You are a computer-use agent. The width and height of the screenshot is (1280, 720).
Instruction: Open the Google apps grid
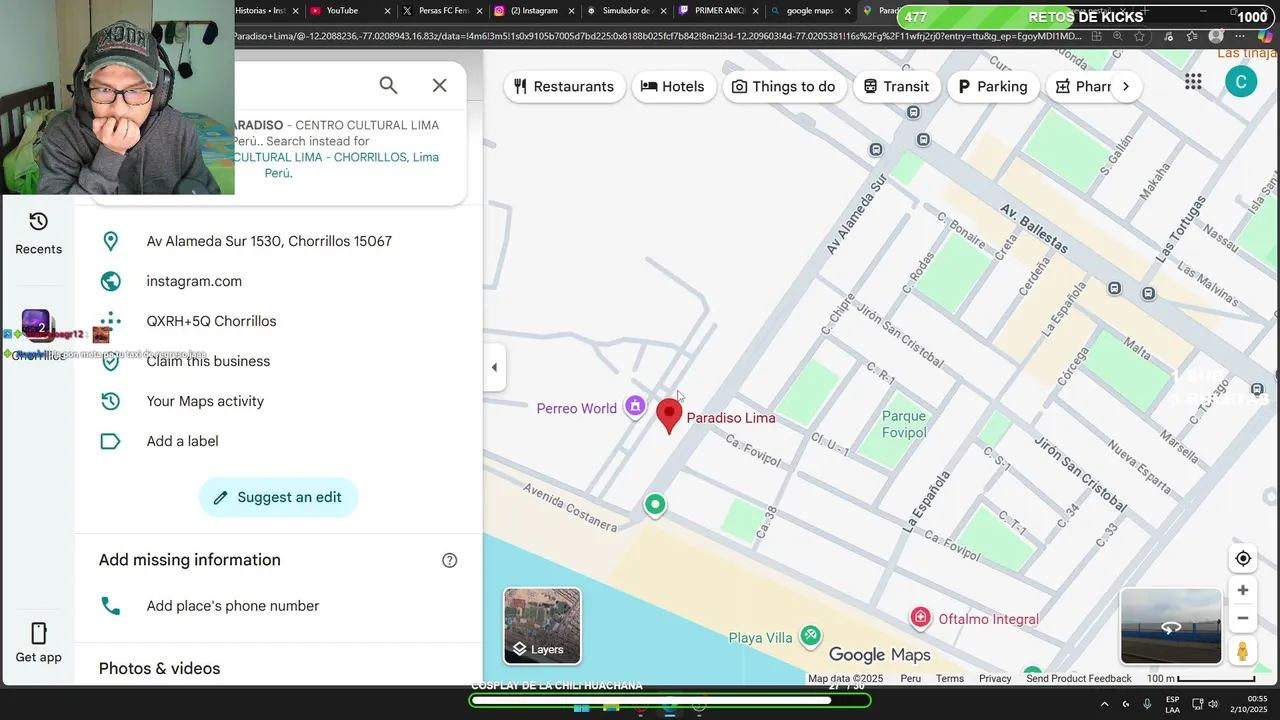[1193, 82]
